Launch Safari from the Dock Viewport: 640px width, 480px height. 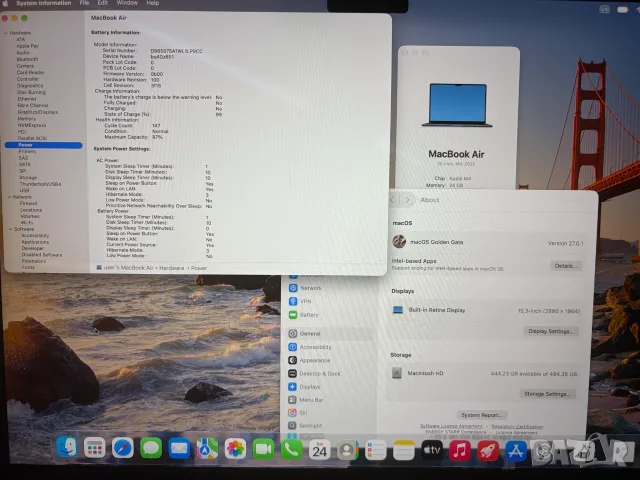pos(122,448)
